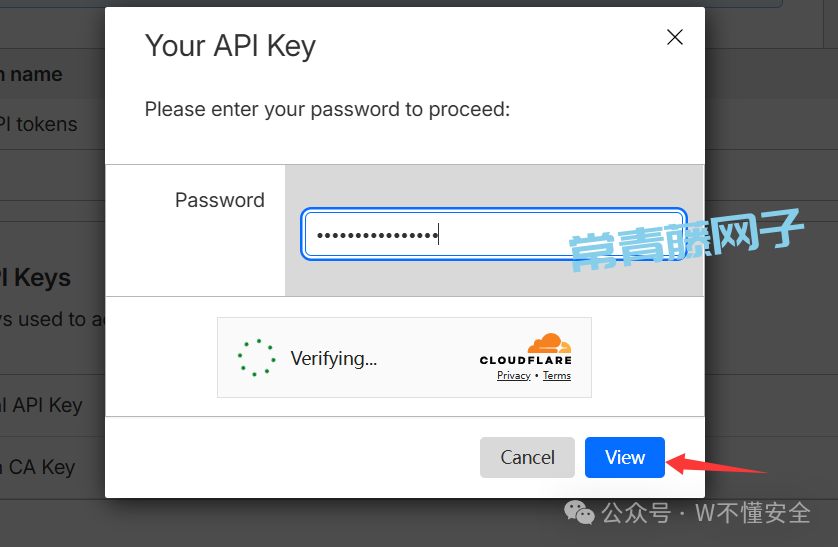Cancel the API key password prompt
Screen dimensions: 838x547
click(x=527, y=457)
